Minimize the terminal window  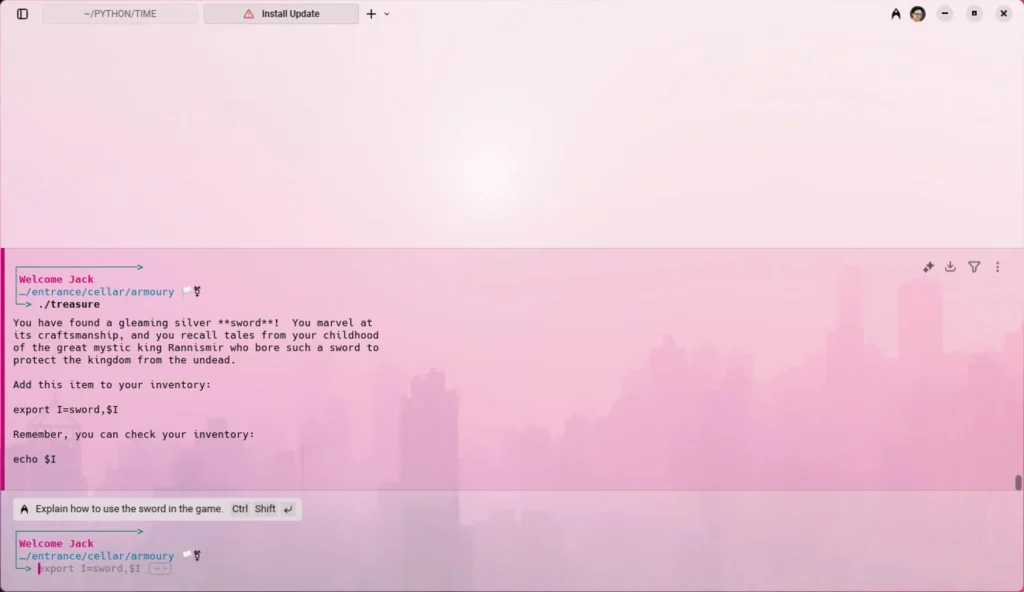click(x=945, y=14)
